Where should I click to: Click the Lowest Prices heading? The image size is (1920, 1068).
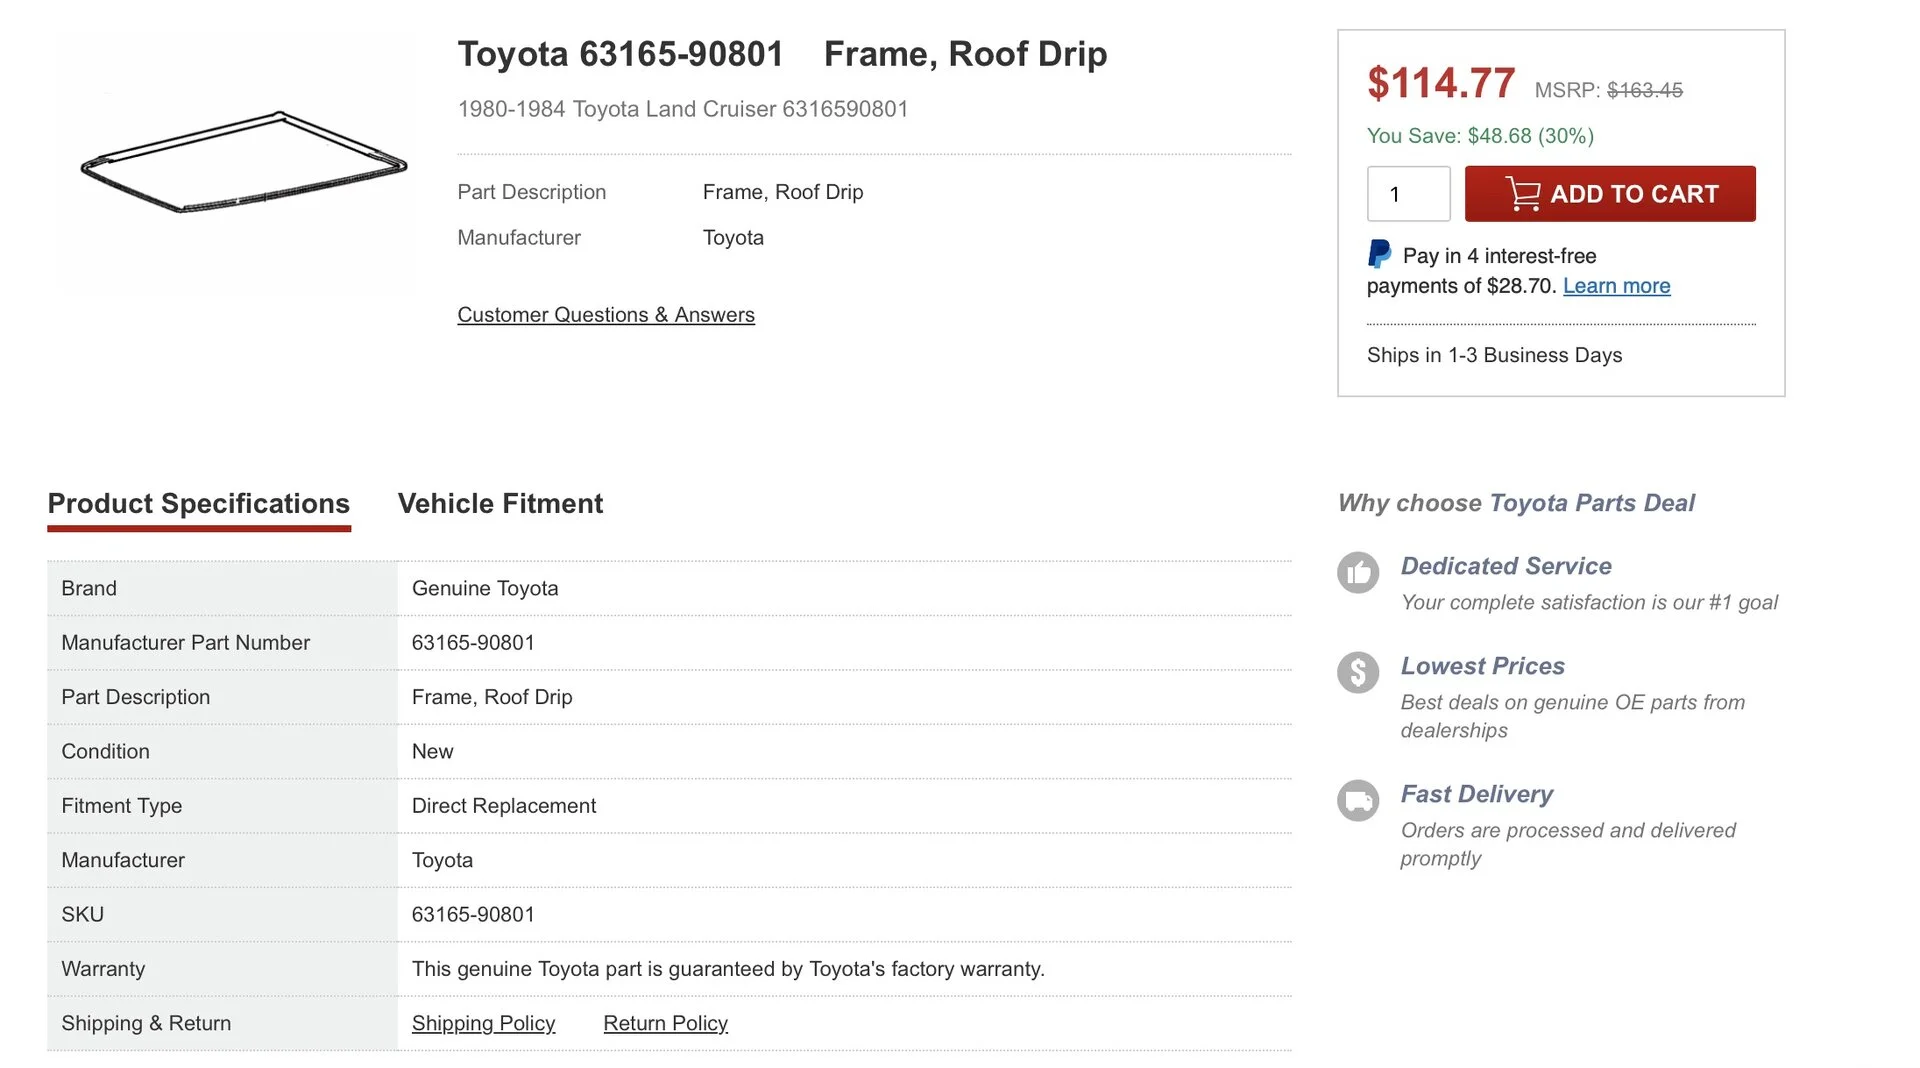[1482, 666]
